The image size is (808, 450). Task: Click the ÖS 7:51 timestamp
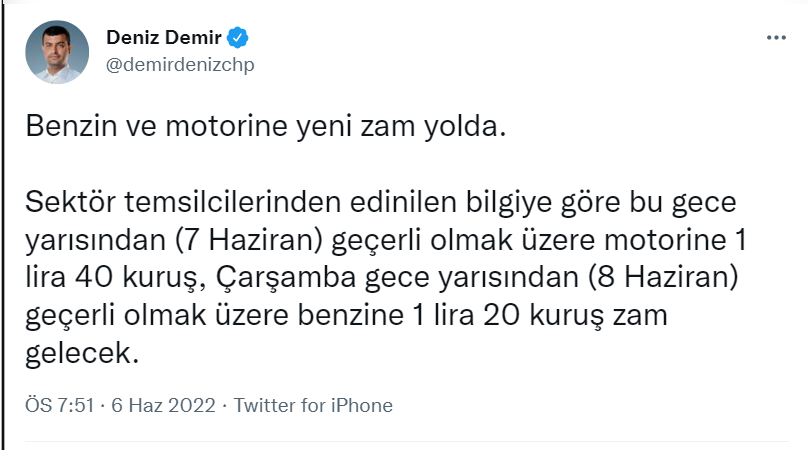pos(56,405)
